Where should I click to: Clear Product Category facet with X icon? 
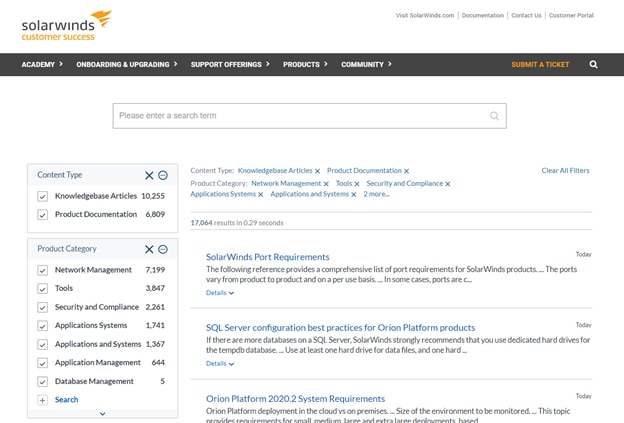(x=149, y=250)
